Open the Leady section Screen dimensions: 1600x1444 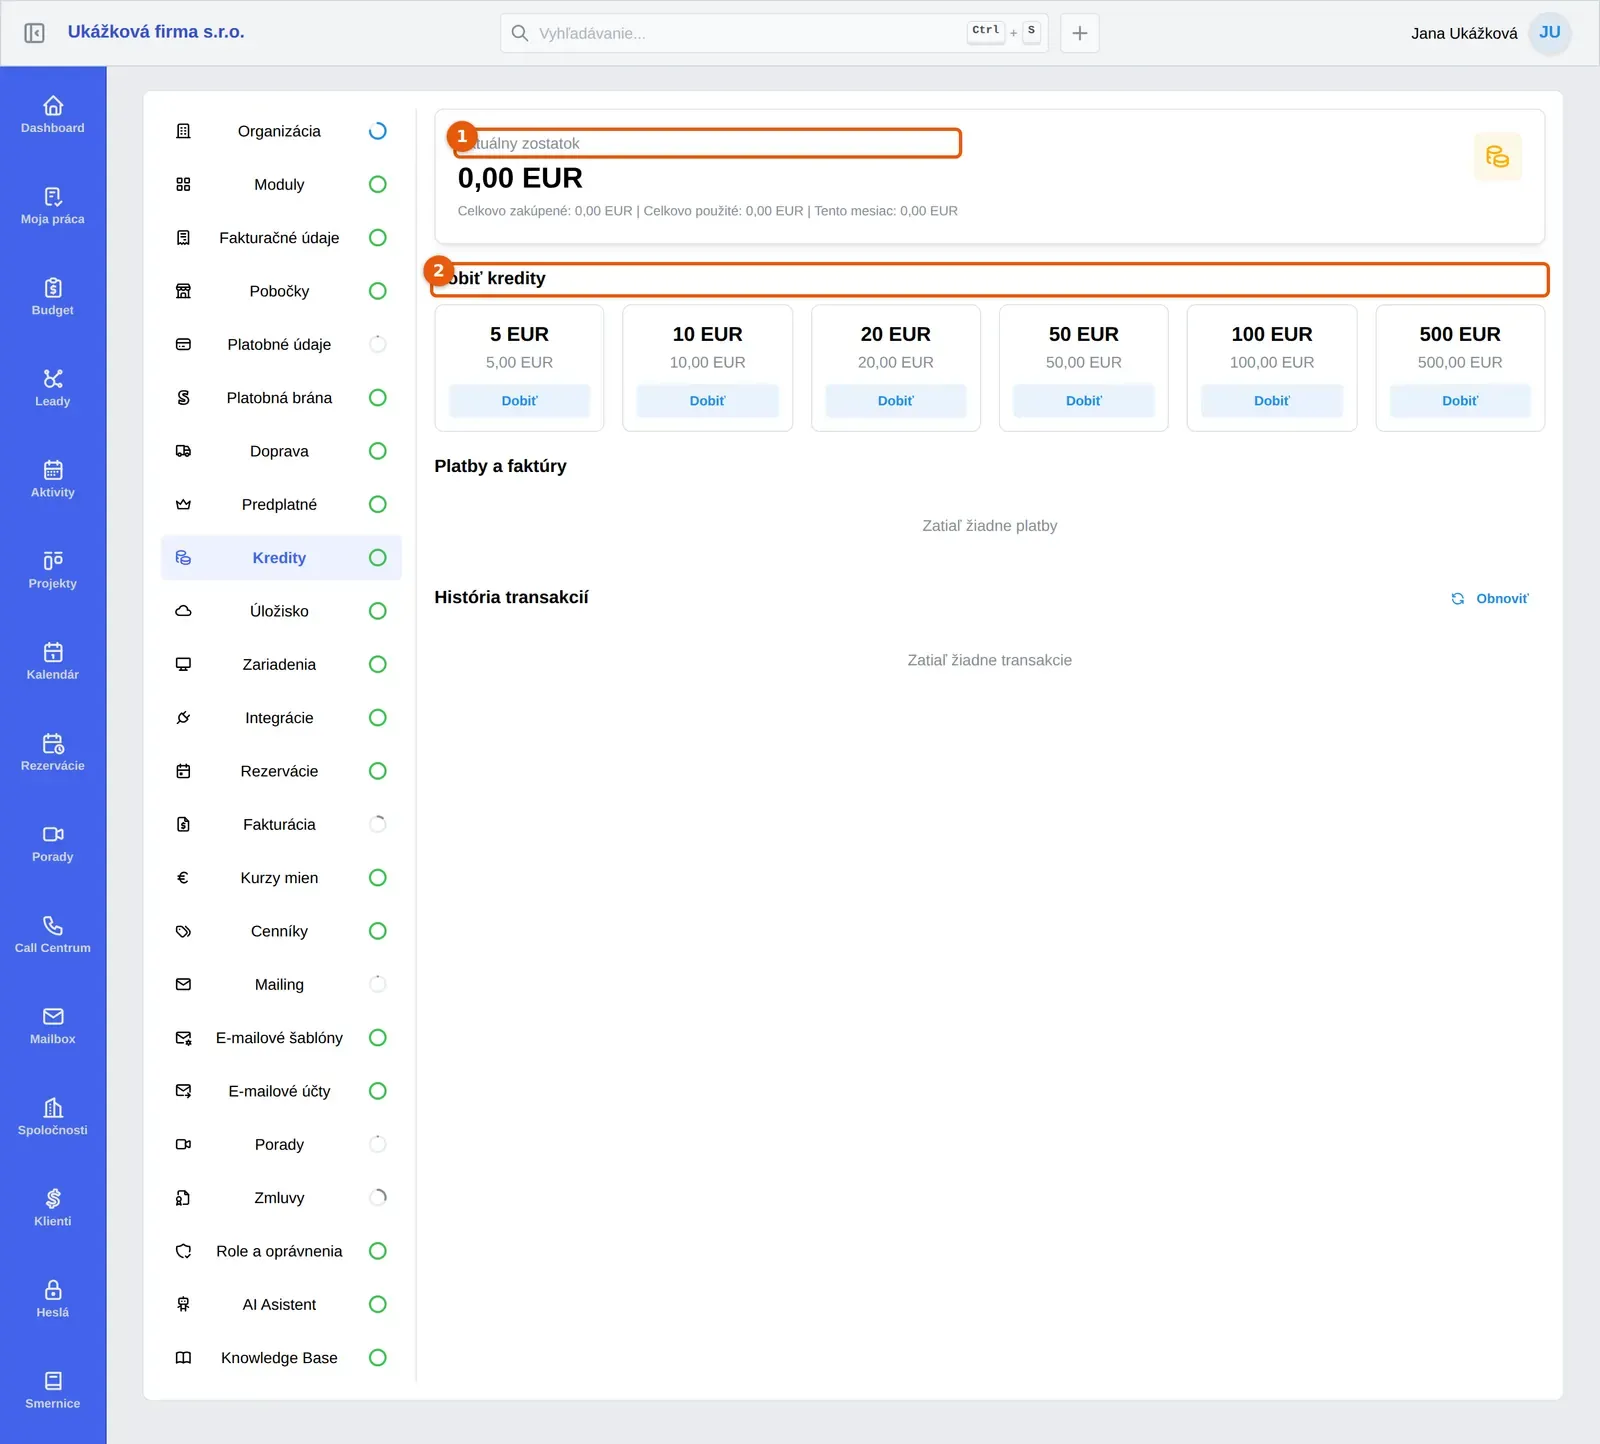pos(53,387)
